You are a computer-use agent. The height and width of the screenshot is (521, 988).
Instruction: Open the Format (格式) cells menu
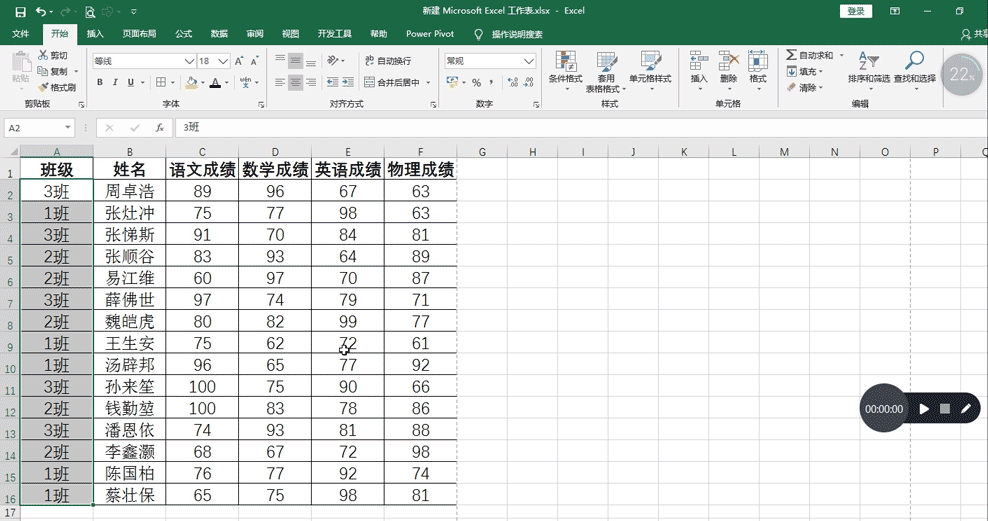(x=757, y=69)
